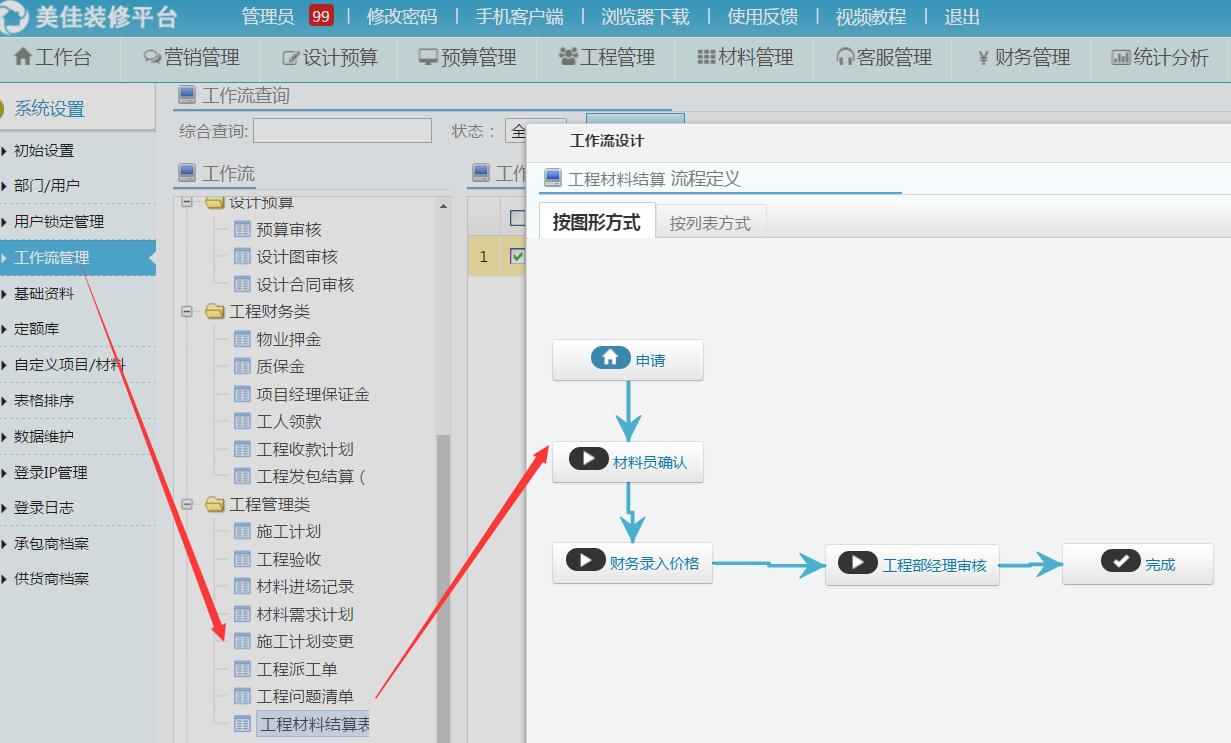Click the play icon on 工程部经理审核 node
Viewport: 1231px width, 743px height.
(x=857, y=563)
